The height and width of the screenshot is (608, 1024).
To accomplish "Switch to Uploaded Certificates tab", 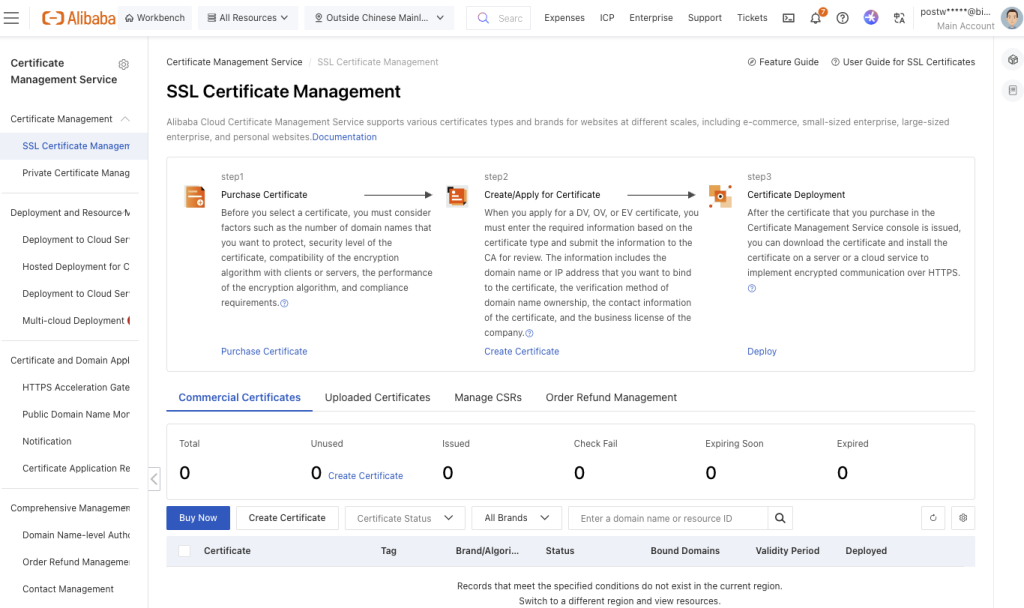I will point(377,397).
